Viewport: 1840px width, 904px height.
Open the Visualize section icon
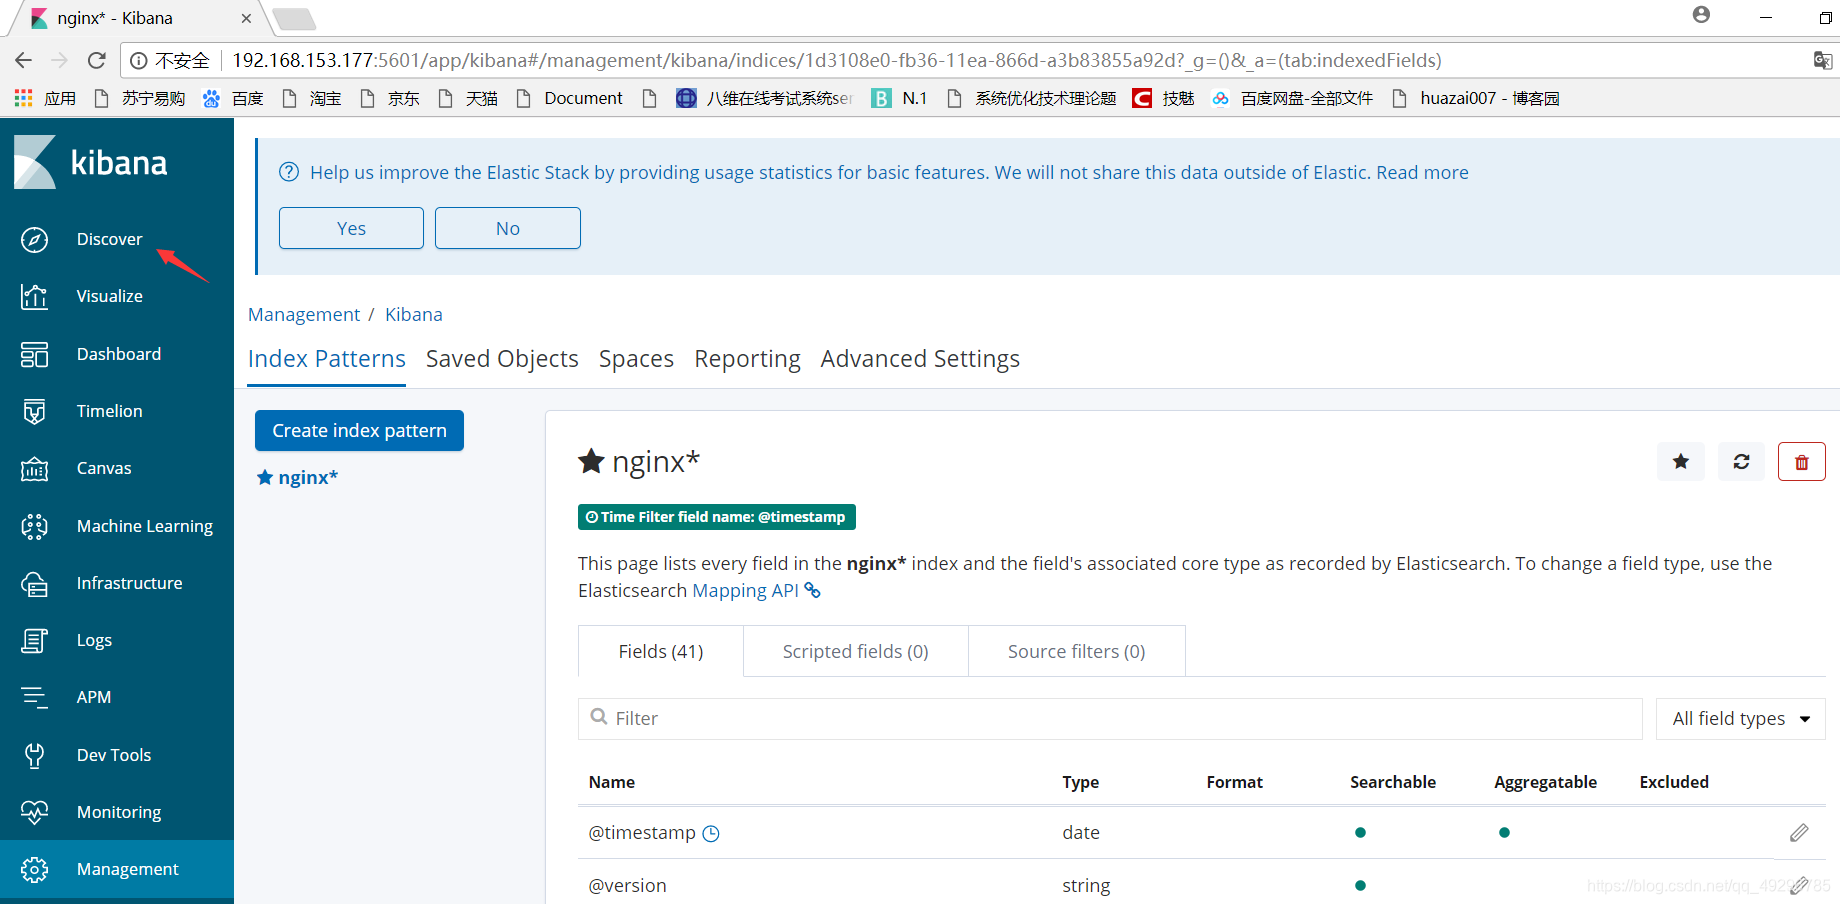pos(34,296)
